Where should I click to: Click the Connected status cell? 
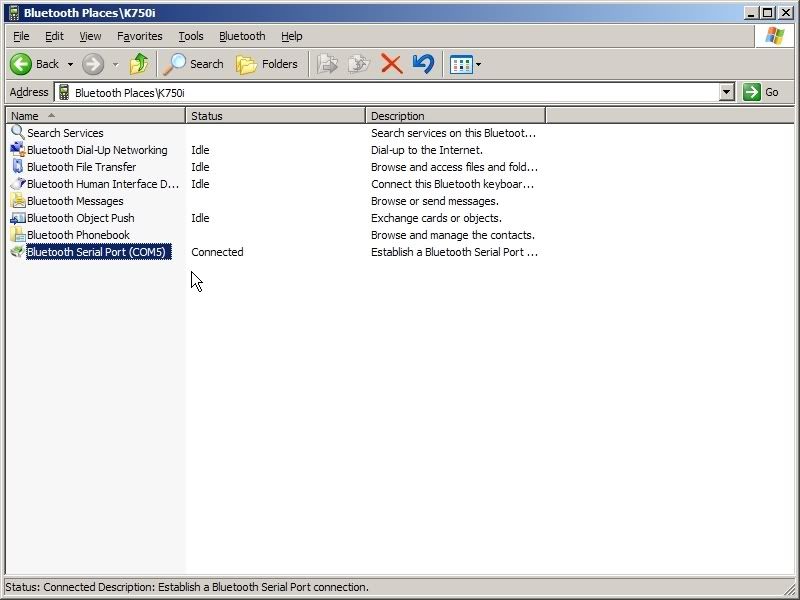217,252
